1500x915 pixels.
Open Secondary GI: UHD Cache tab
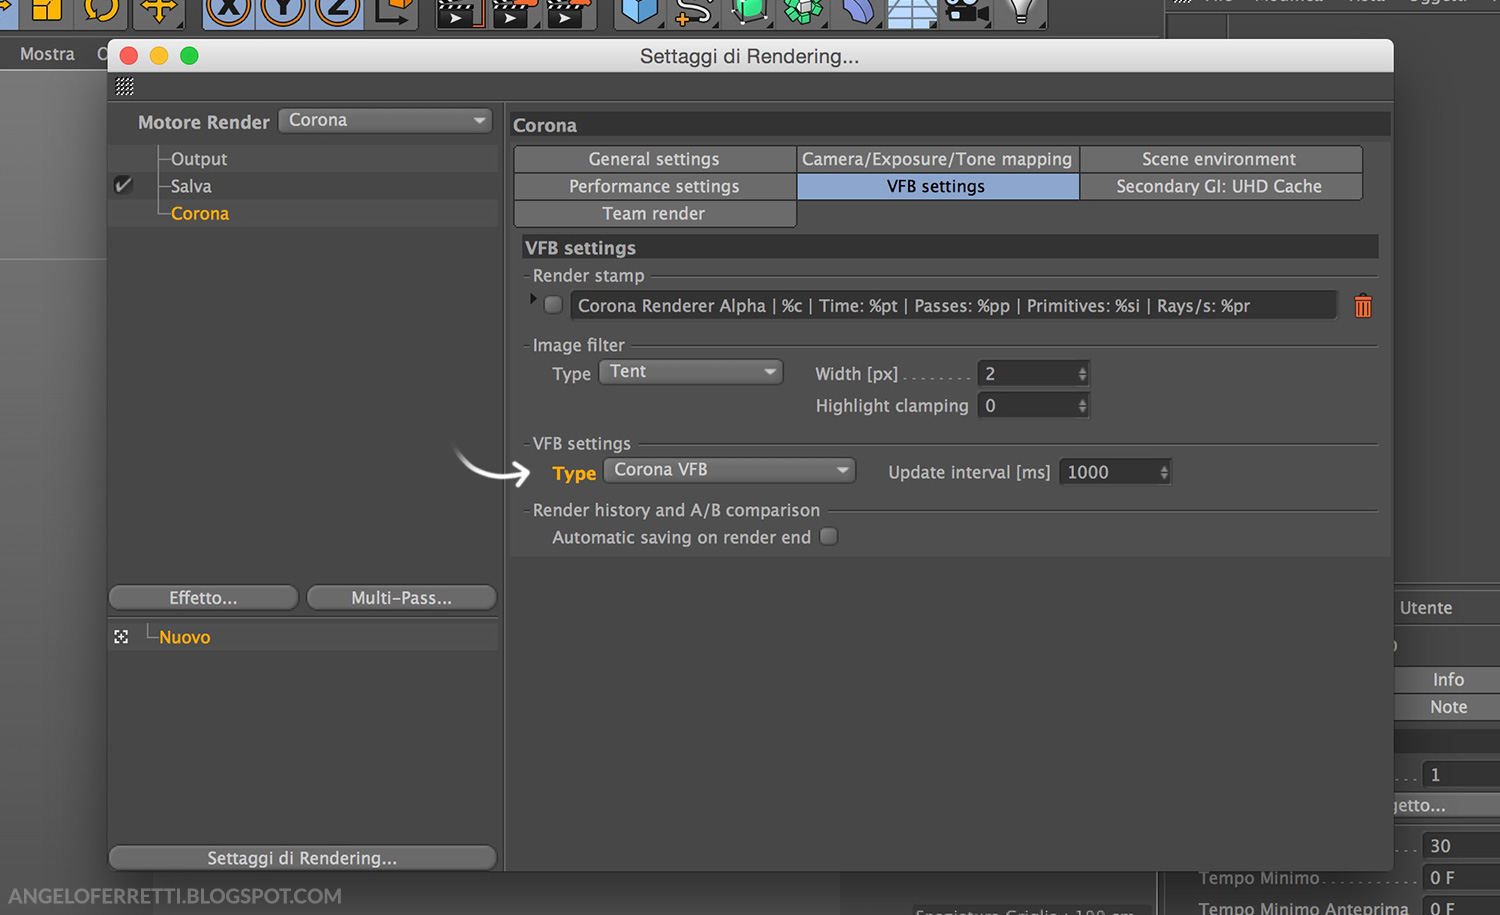coord(1220,186)
